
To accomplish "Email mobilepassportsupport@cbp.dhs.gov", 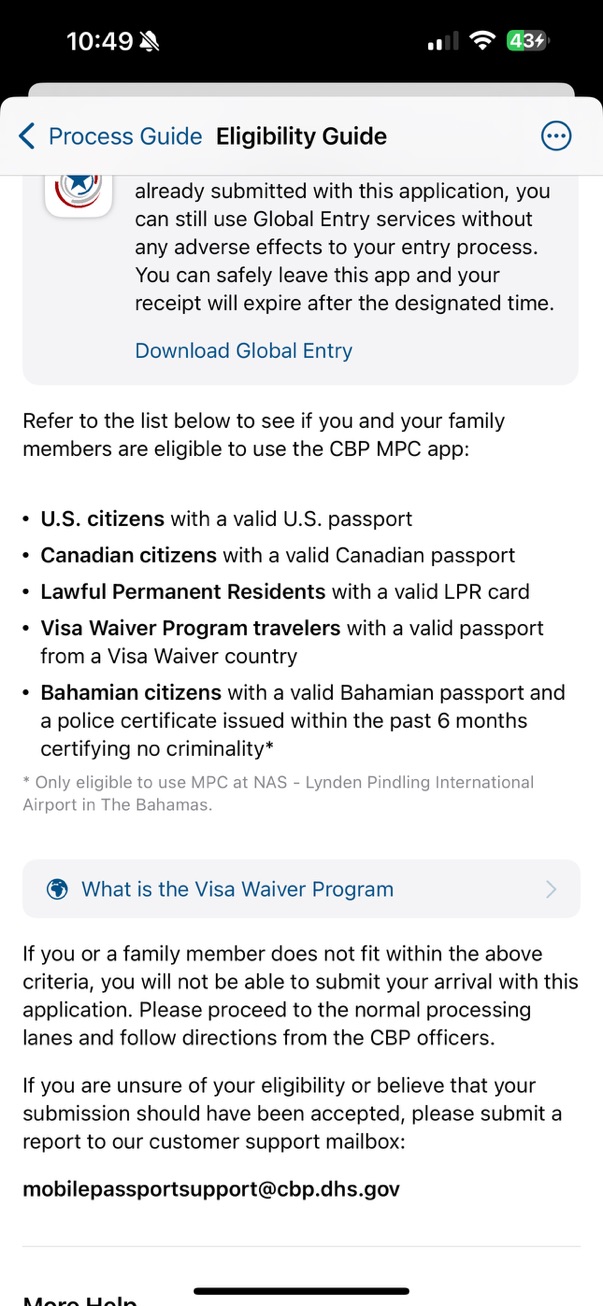I will pyautogui.click(x=211, y=1189).
